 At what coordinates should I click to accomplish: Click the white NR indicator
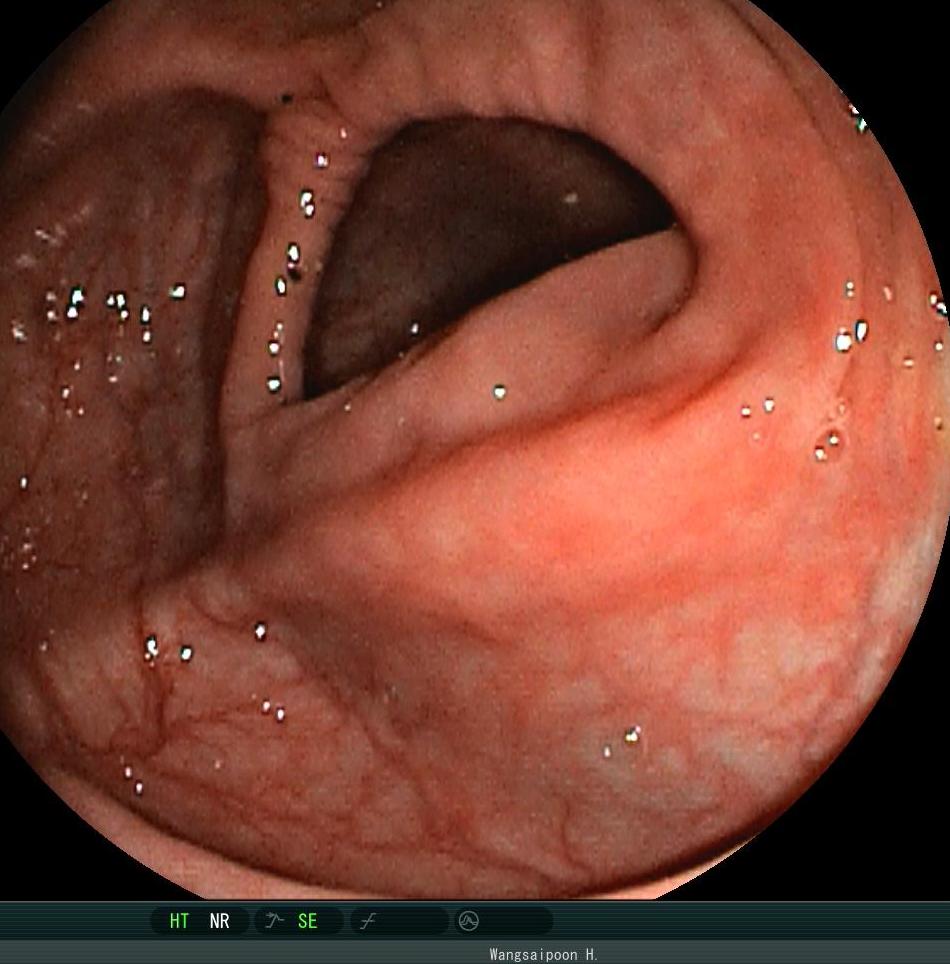(x=220, y=921)
